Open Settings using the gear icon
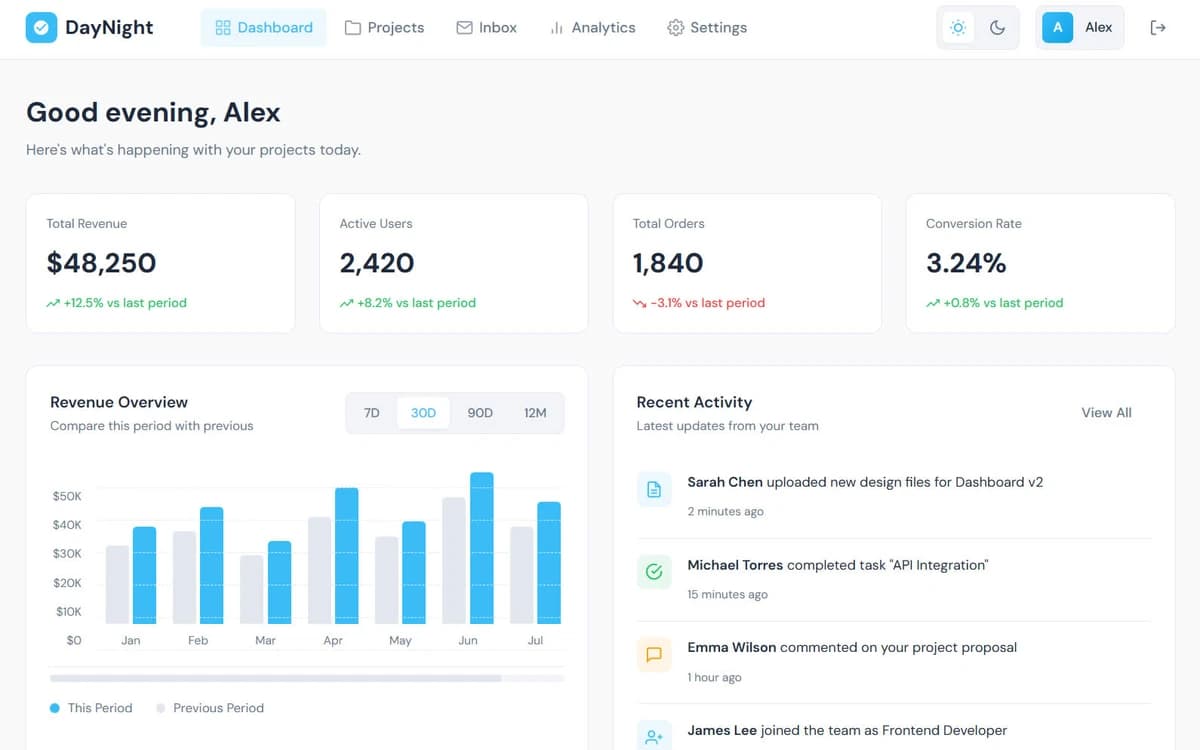 [x=675, y=27]
